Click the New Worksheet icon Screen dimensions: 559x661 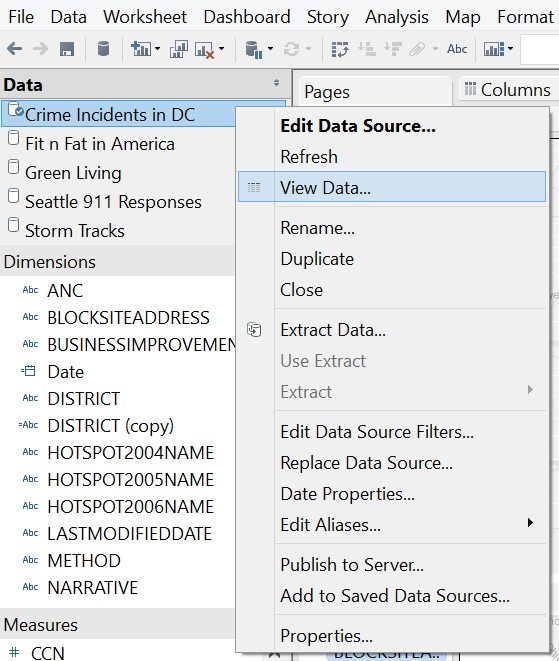(141, 49)
